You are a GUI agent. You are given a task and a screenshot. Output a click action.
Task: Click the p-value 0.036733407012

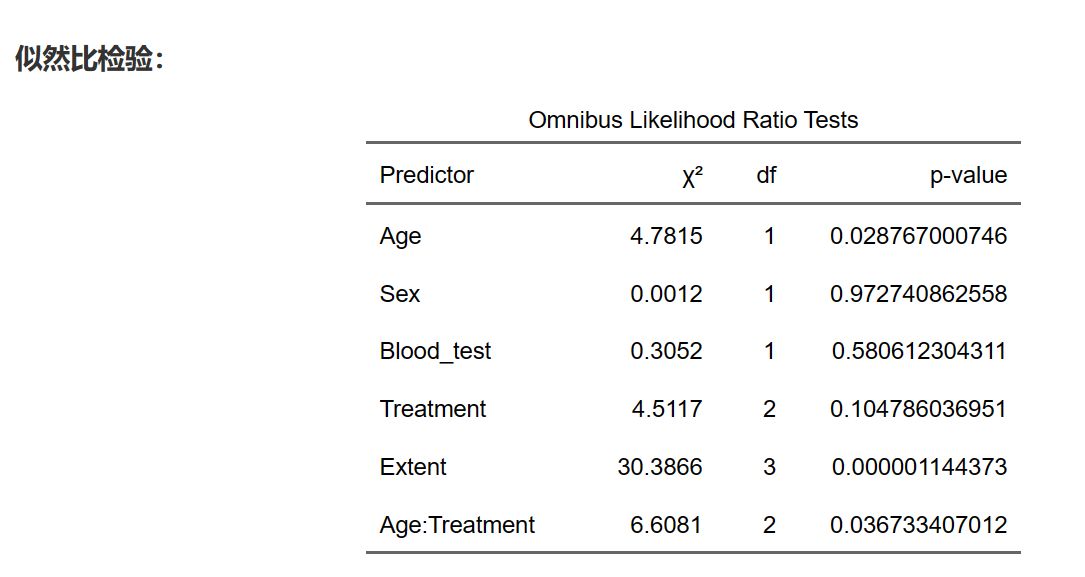point(918,525)
